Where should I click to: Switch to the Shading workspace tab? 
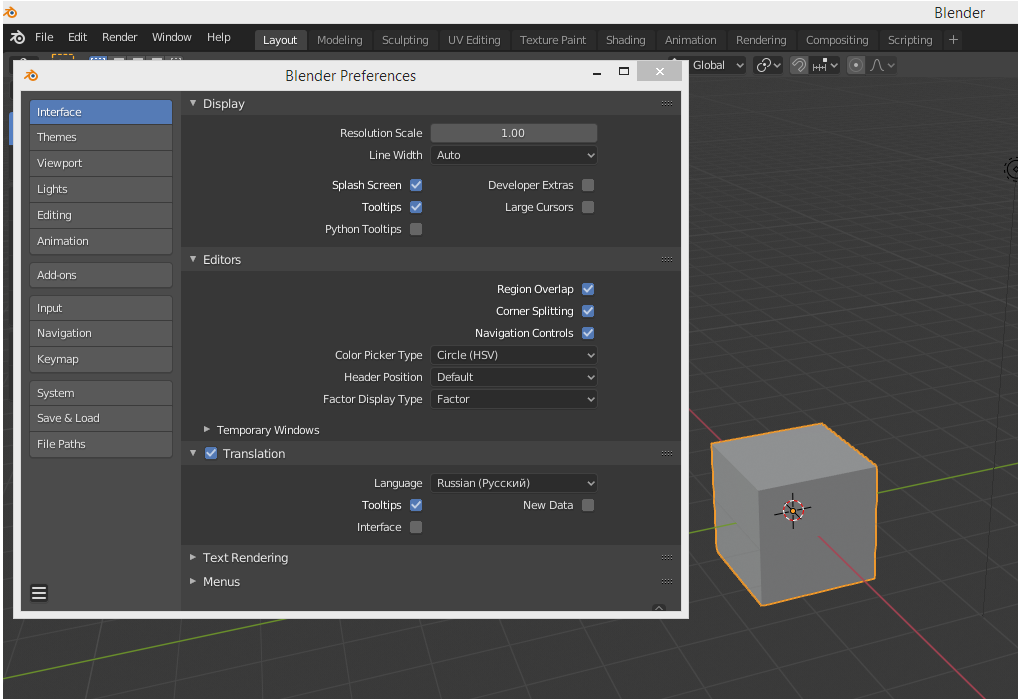[625, 40]
